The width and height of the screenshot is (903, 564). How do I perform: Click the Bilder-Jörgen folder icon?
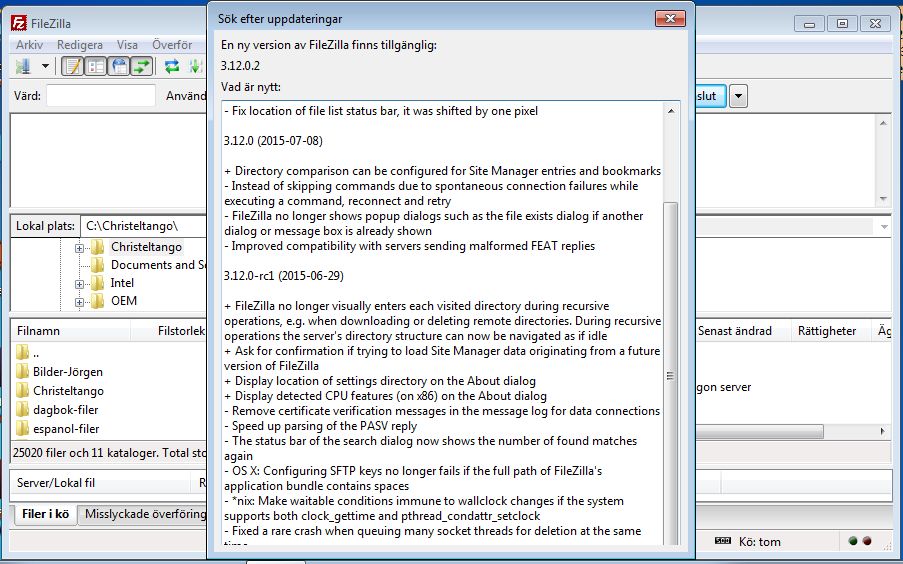tap(22, 371)
